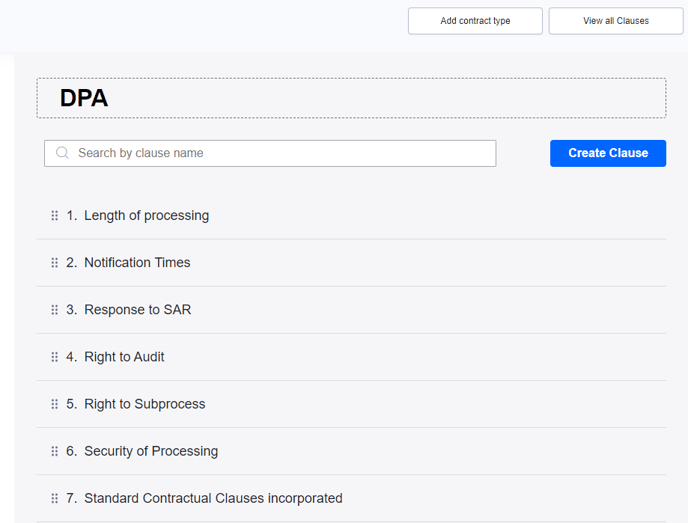Screen dimensions: 688x523
Task: Grab the Response to SAR drag handle
Action: click(x=55, y=310)
